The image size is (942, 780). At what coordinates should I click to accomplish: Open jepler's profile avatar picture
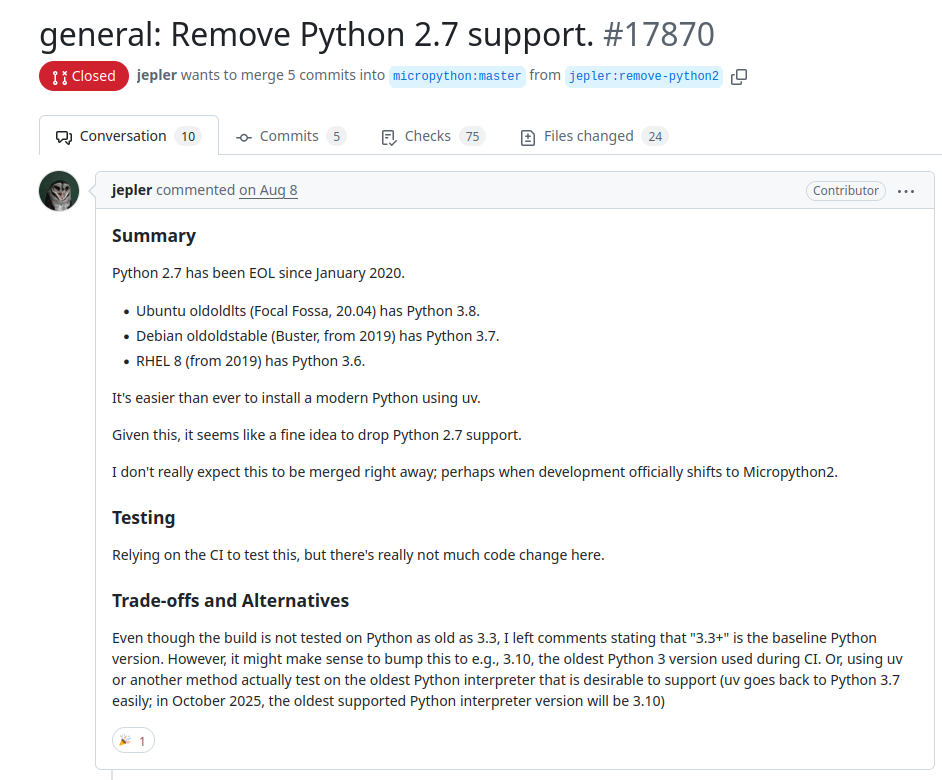point(59,191)
